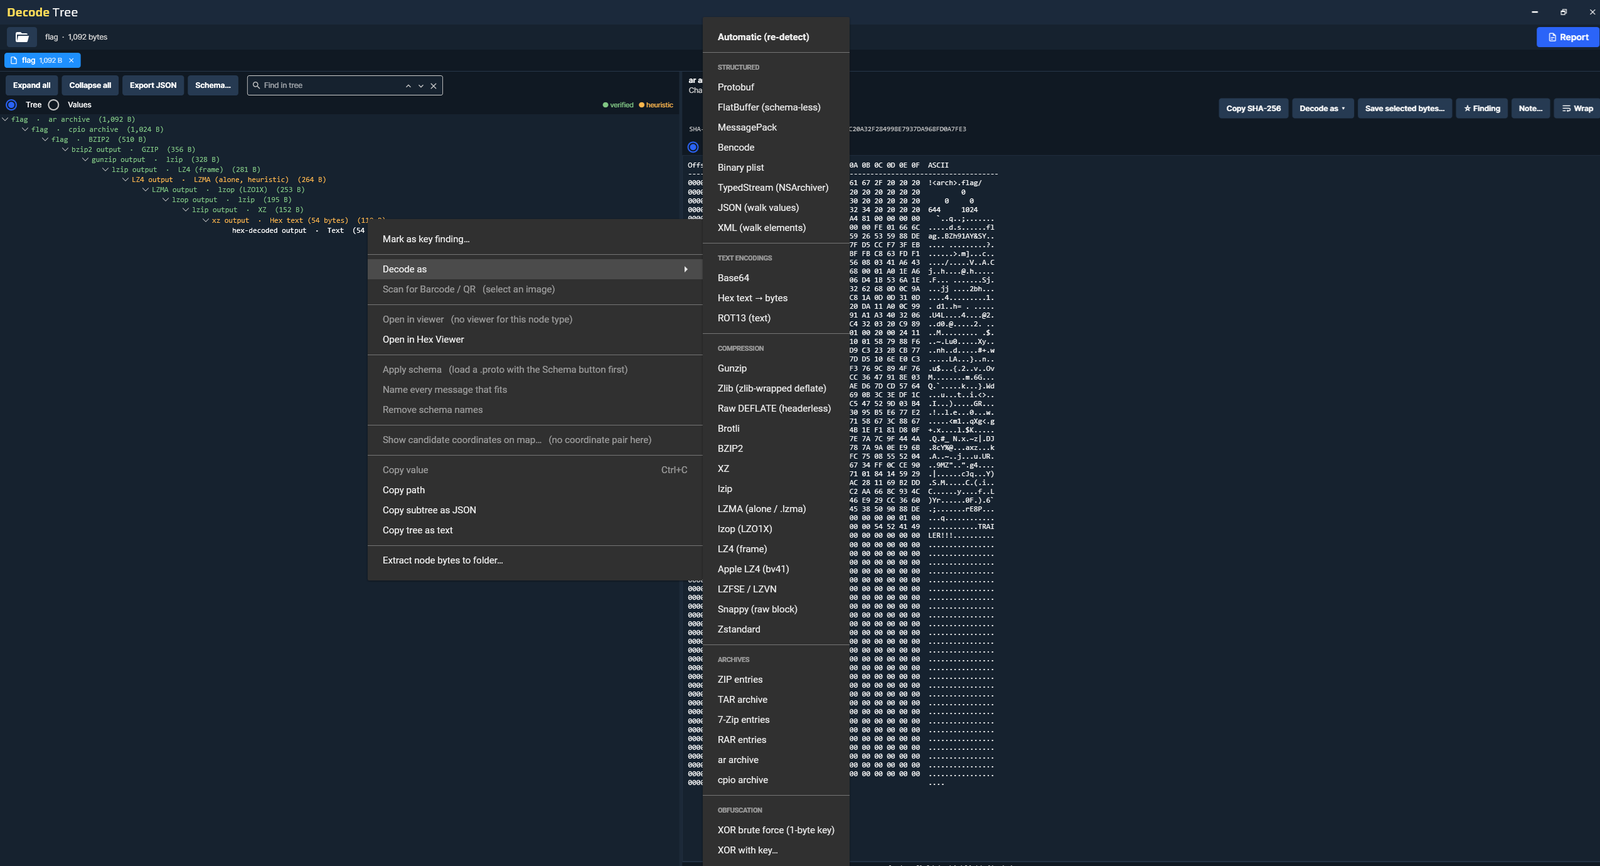Select the Values radio view
The width and height of the screenshot is (1600, 866).
tap(54, 105)
